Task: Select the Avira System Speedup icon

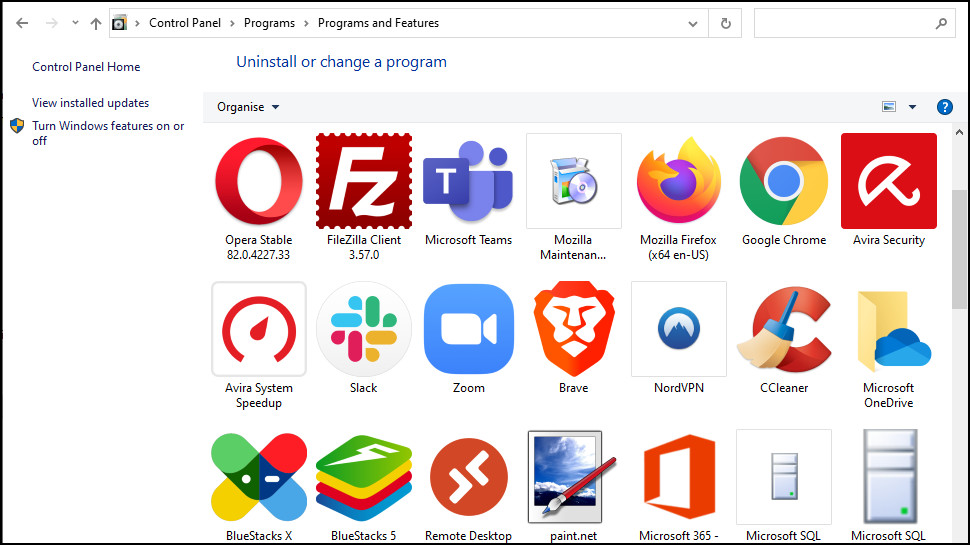Action: (259, 329)
